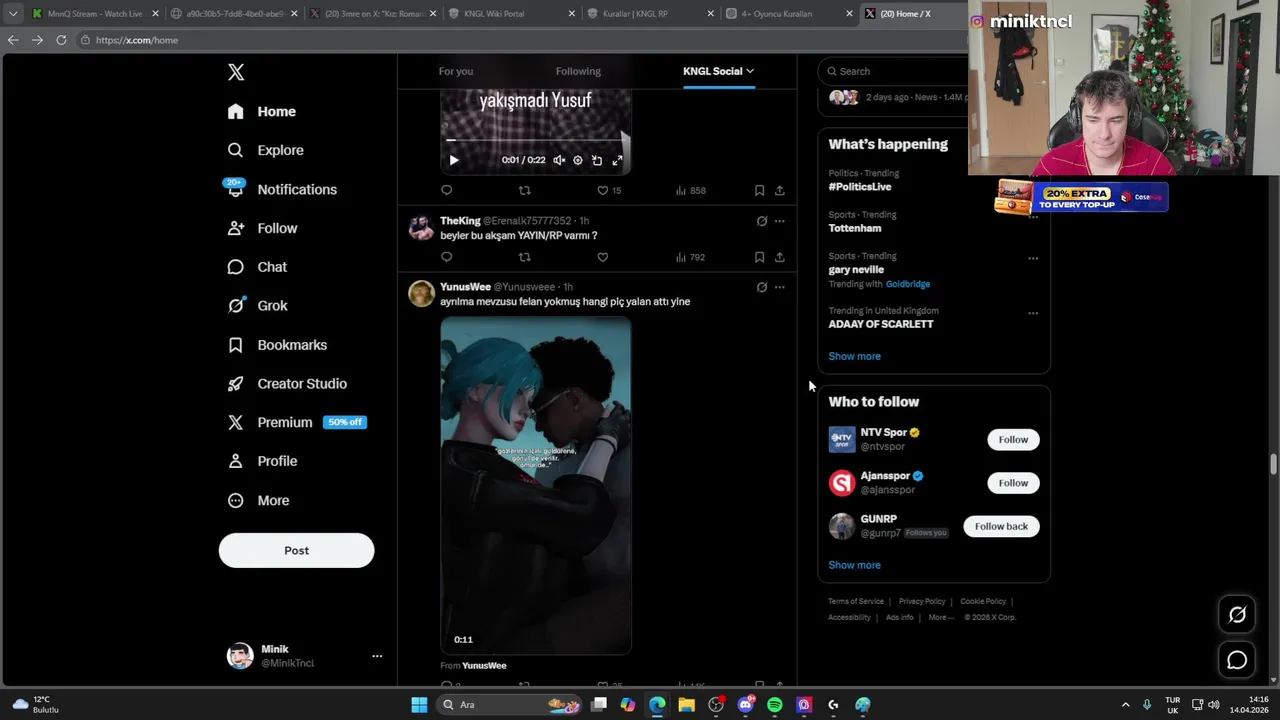Open more options on YunusWee's post
1280x720 pixels.
coord(780,287)
